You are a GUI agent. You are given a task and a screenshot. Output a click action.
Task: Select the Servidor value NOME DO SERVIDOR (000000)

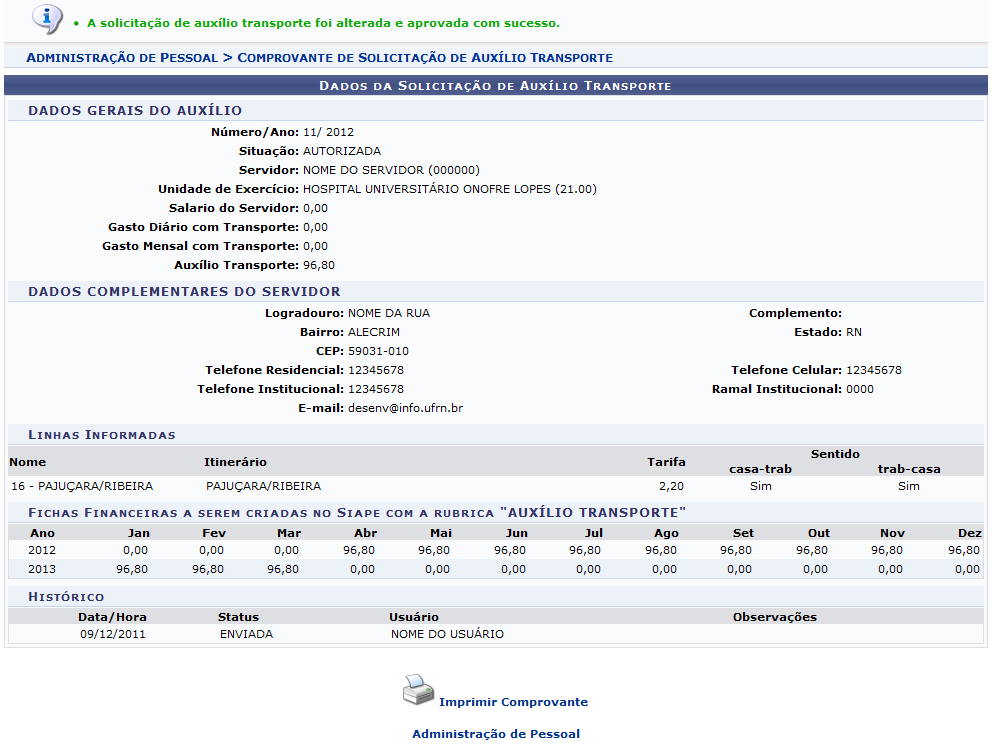(x=391, y=170)
